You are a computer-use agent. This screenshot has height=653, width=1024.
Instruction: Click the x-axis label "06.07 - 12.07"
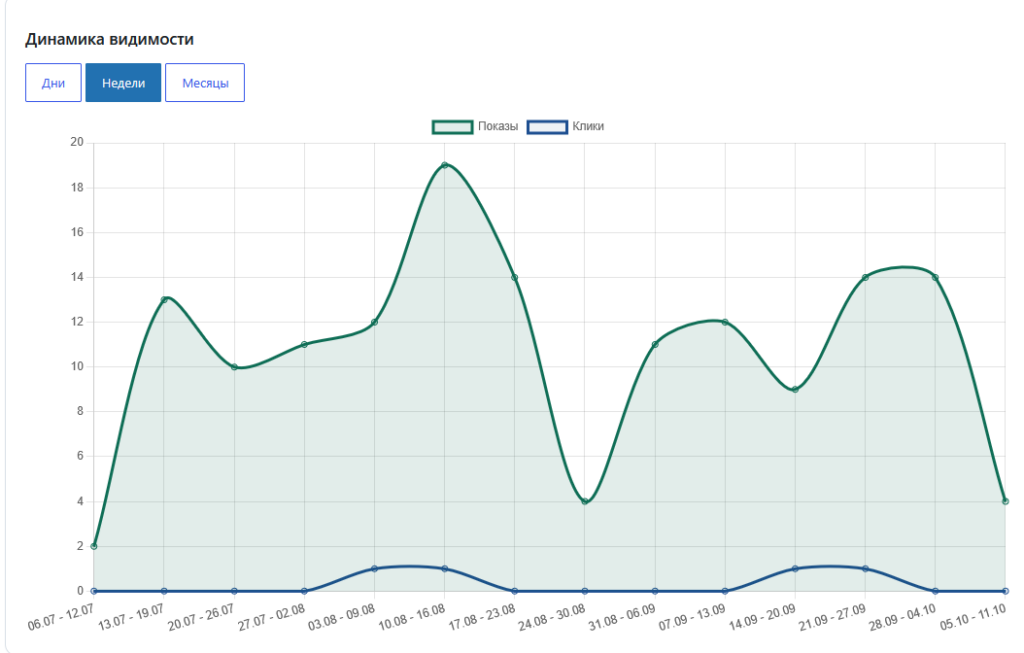tap(61, 616)
